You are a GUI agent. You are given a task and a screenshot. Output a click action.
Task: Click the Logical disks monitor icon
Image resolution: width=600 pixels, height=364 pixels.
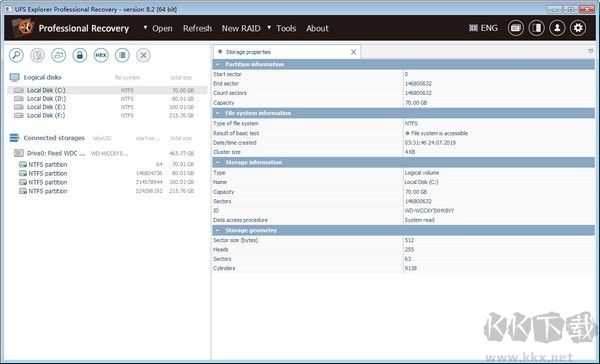(x=15, y=77)
